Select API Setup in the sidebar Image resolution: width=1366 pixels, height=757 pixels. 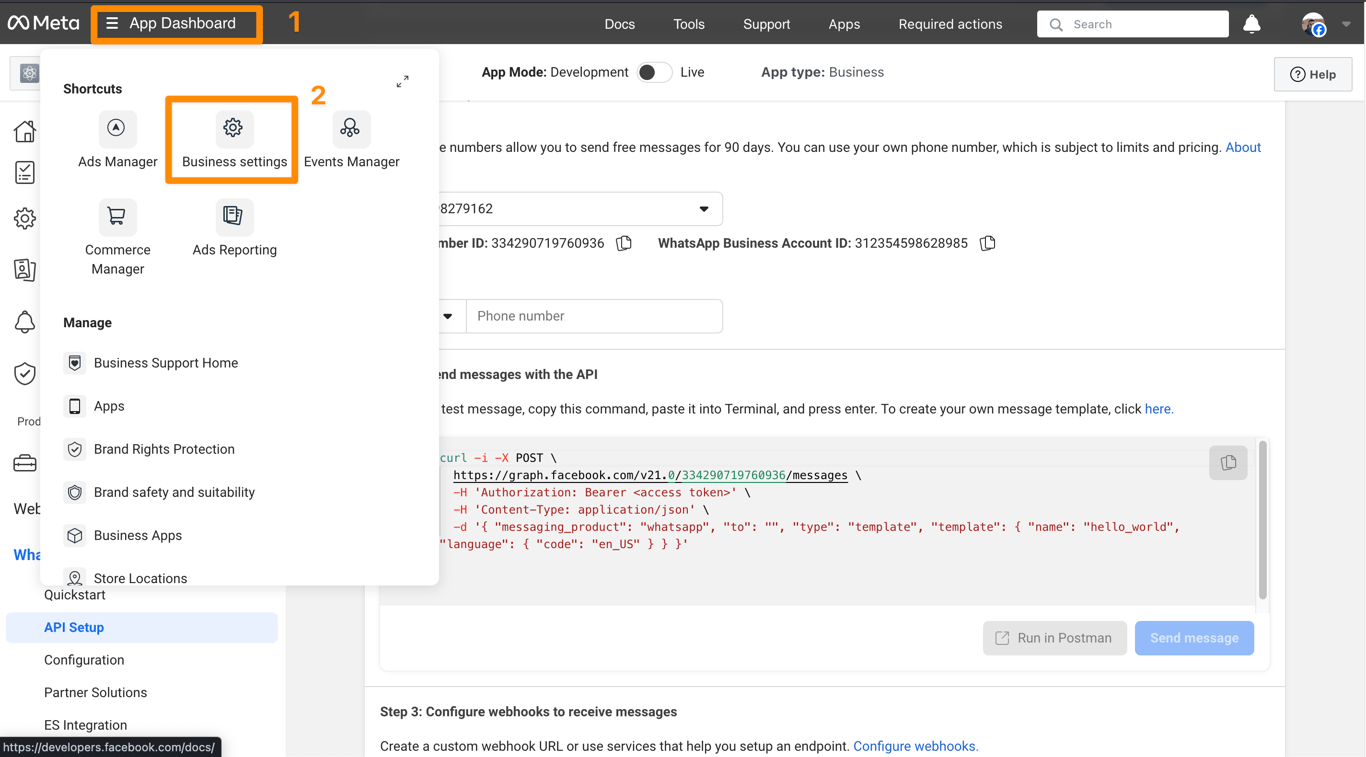coord(142,628)
